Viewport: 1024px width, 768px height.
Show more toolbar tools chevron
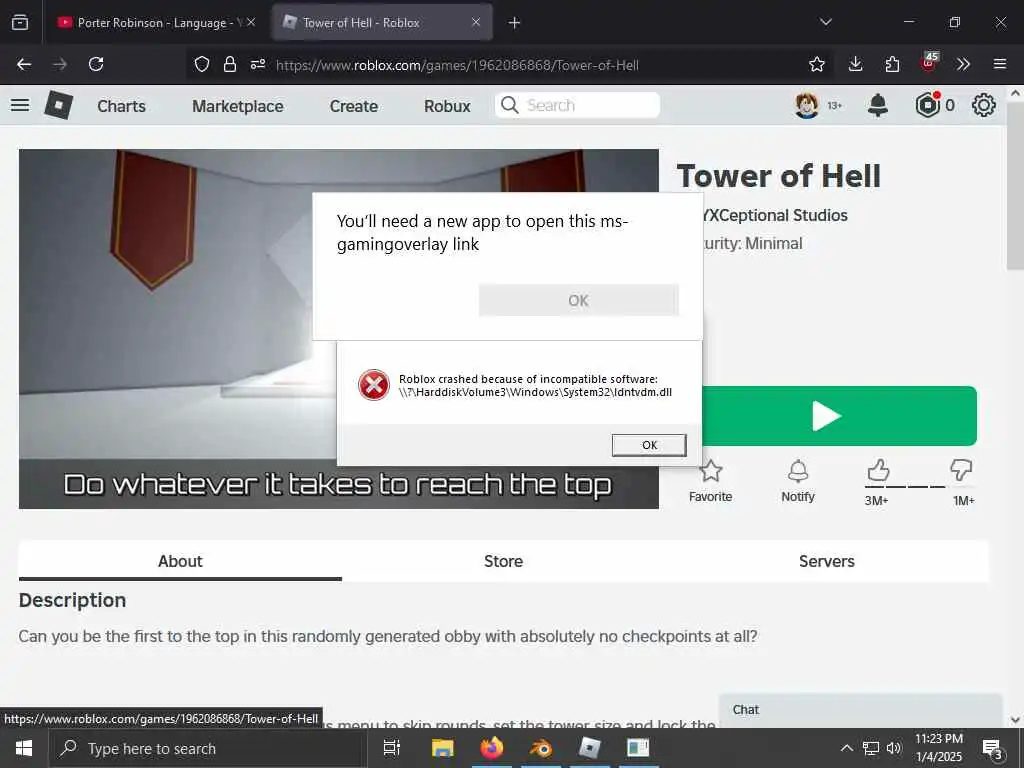click(x=963, y=64)
